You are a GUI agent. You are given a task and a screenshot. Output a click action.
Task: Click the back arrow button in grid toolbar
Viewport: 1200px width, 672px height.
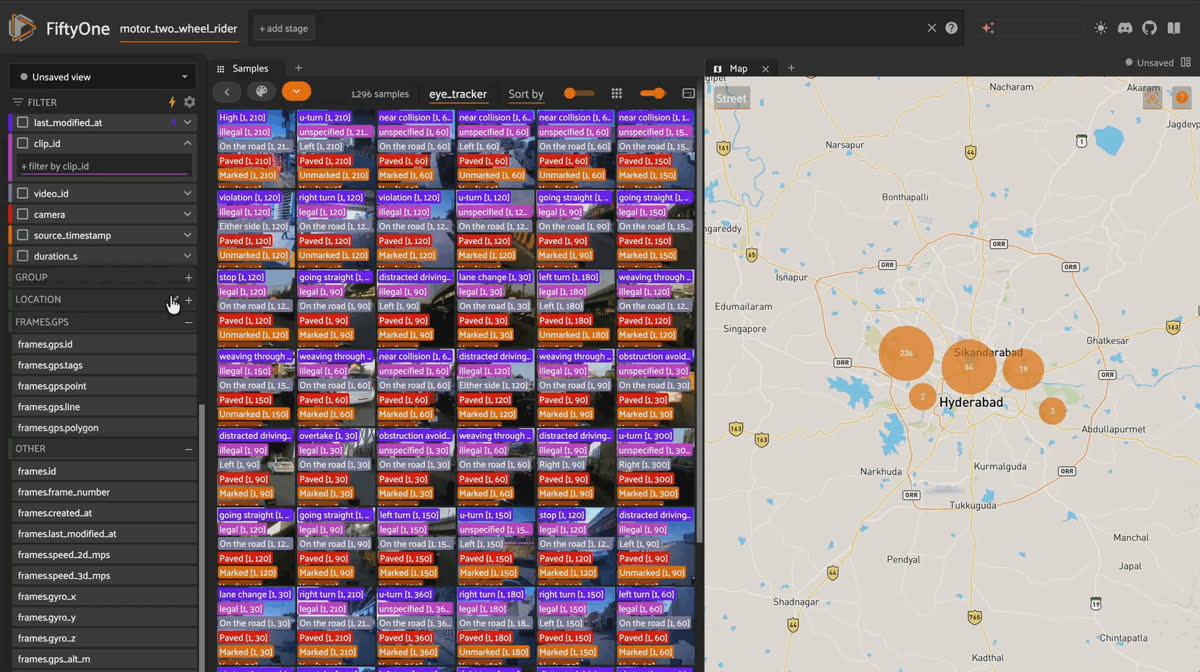227,92
